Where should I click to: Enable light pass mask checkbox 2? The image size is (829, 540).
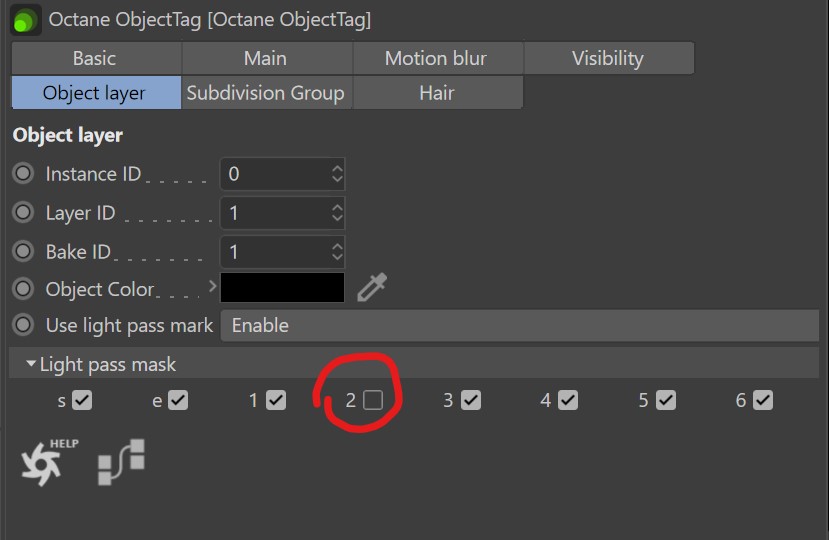(x=373, y=400)
